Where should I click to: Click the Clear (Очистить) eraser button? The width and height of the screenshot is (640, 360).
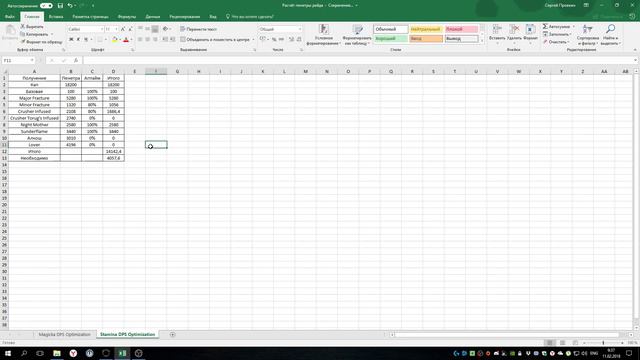556,42
